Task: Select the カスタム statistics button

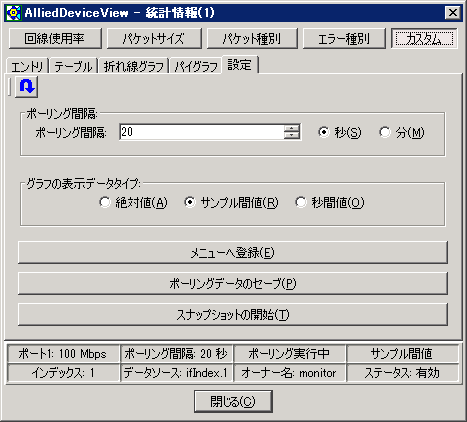Action: click(x=424, y=39)
